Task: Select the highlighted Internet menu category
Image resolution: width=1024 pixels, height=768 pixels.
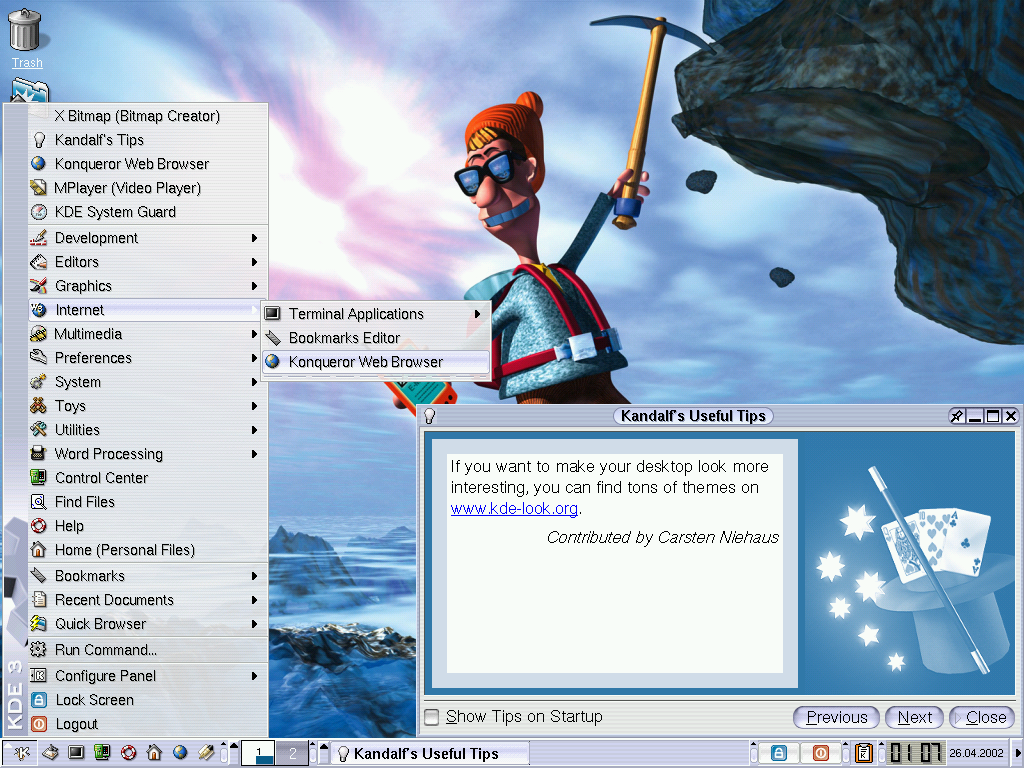Action: [x=148, y=310]
